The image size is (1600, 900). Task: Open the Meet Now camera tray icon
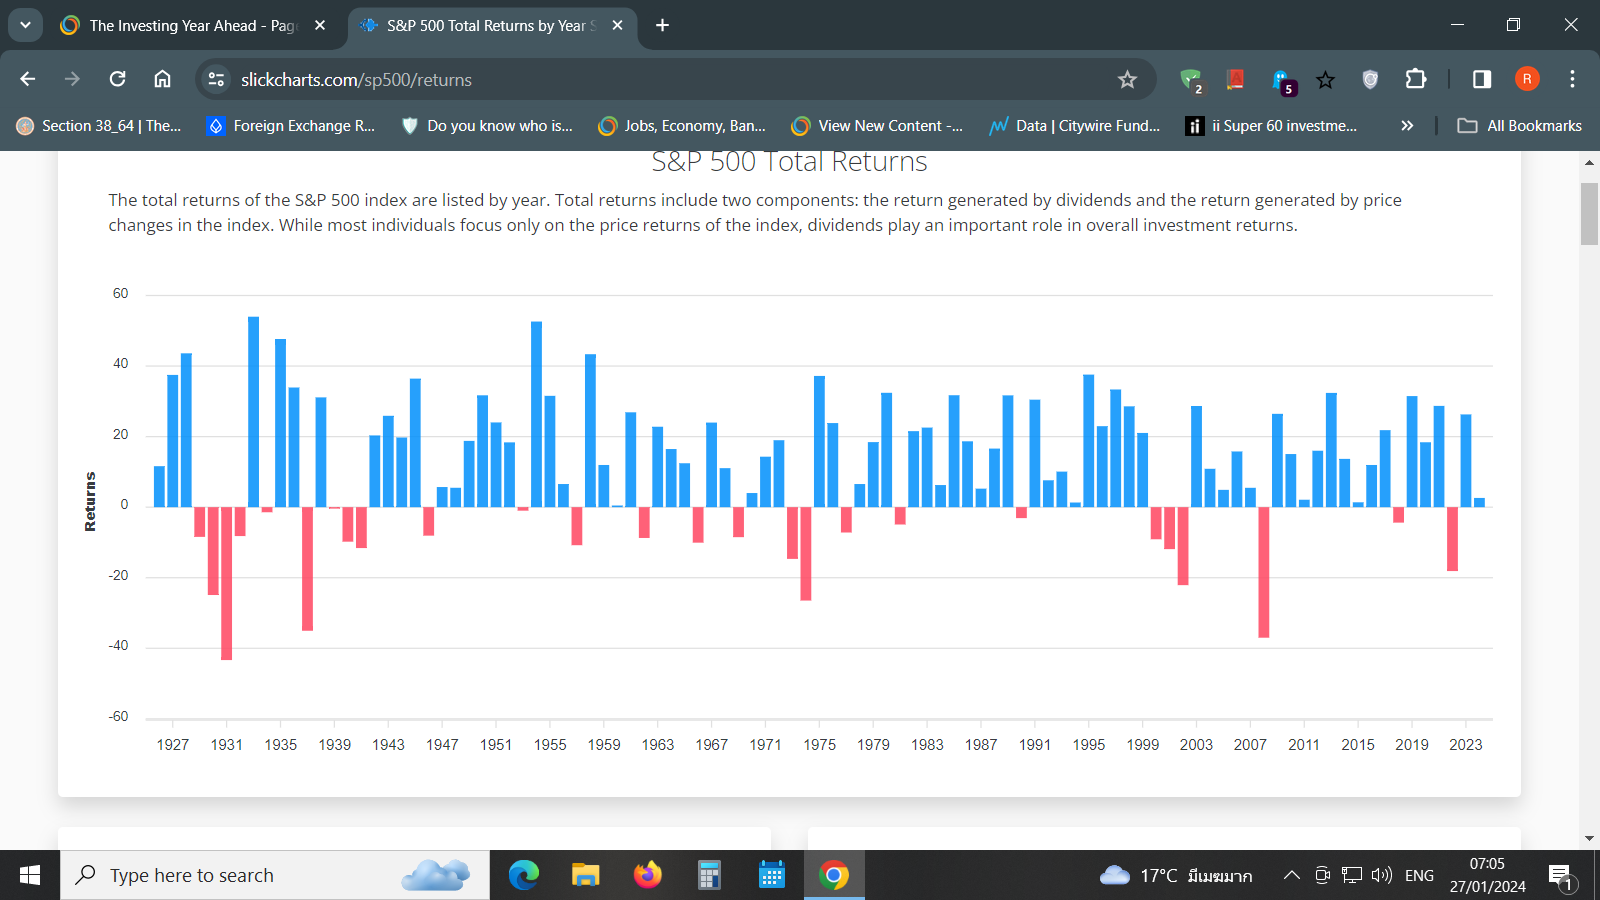point(1322,876)
